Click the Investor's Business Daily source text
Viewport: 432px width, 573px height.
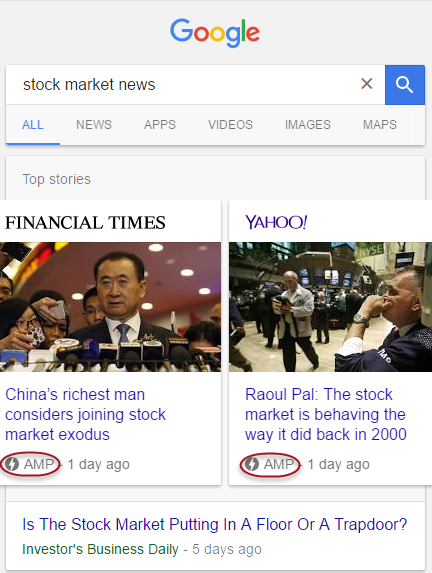click(100, 549)
